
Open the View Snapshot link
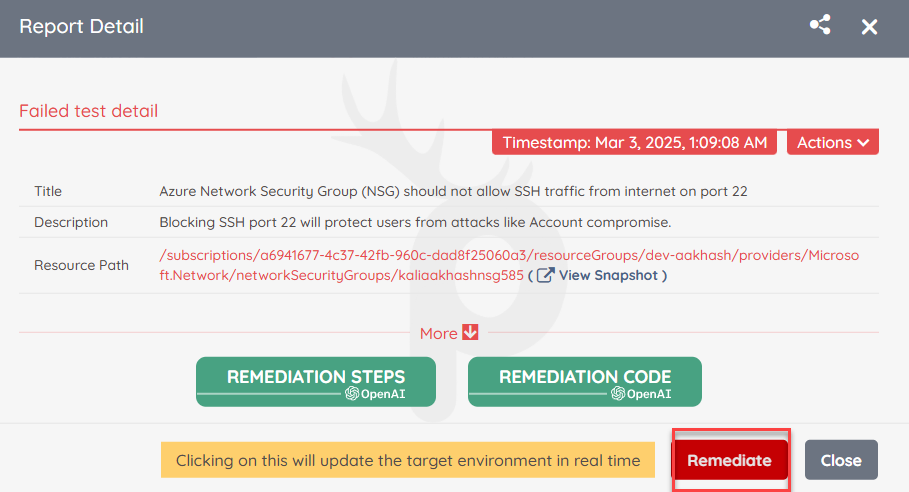(x=608, y=275)
